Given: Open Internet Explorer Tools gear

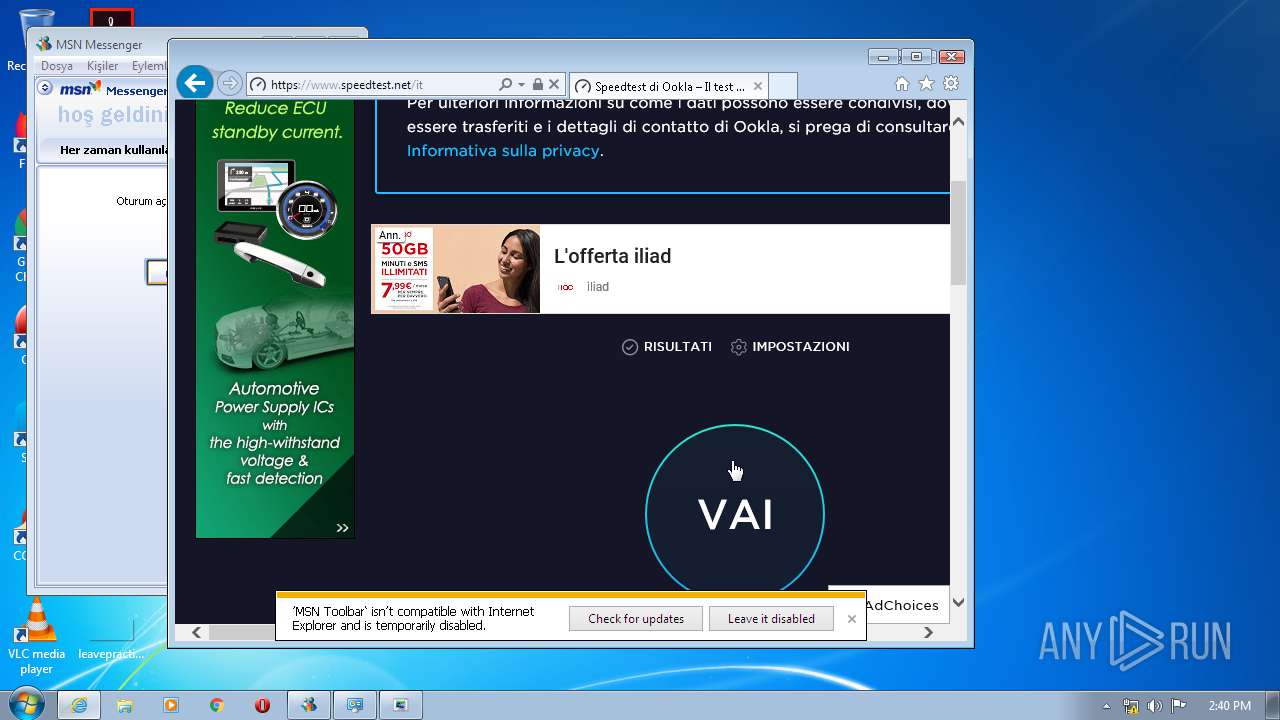Looking at the screenshot, I should click(951, 84).
